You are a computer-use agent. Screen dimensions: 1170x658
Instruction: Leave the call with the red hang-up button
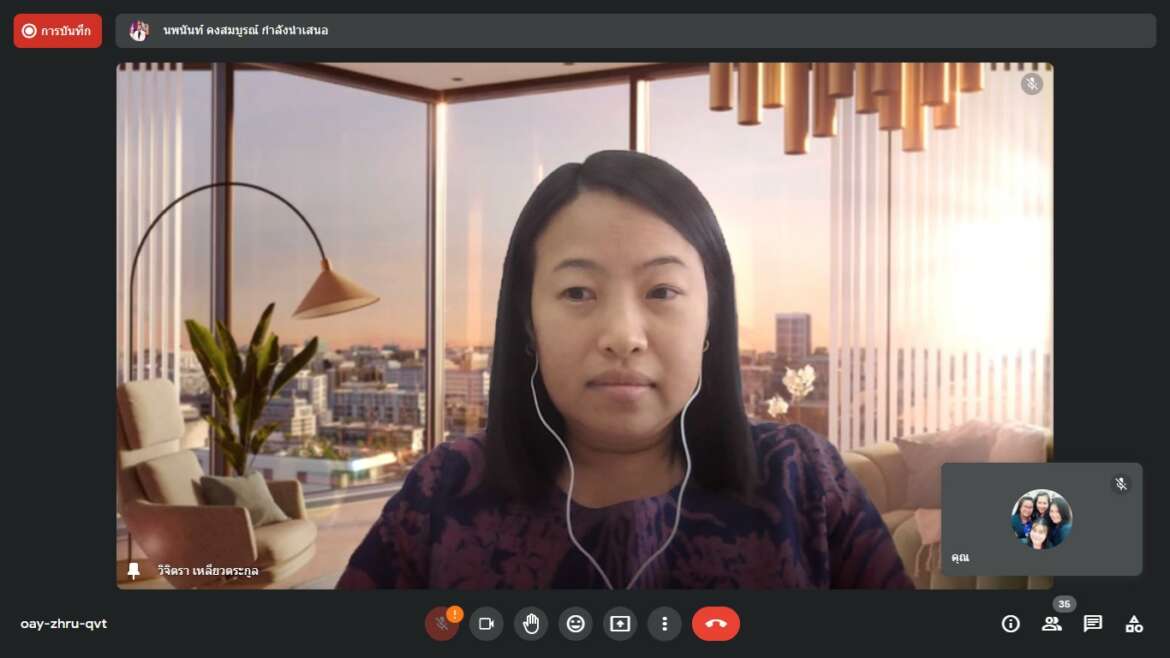point(716,624)
